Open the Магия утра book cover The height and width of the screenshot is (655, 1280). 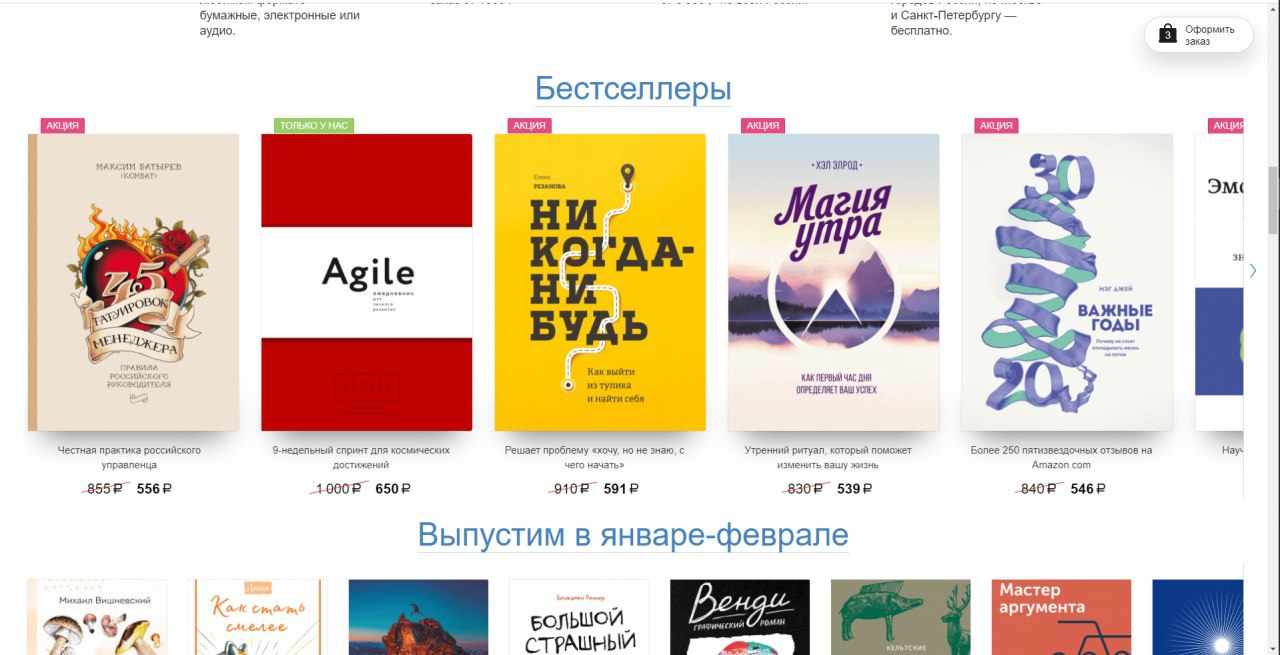click(833, 282)
